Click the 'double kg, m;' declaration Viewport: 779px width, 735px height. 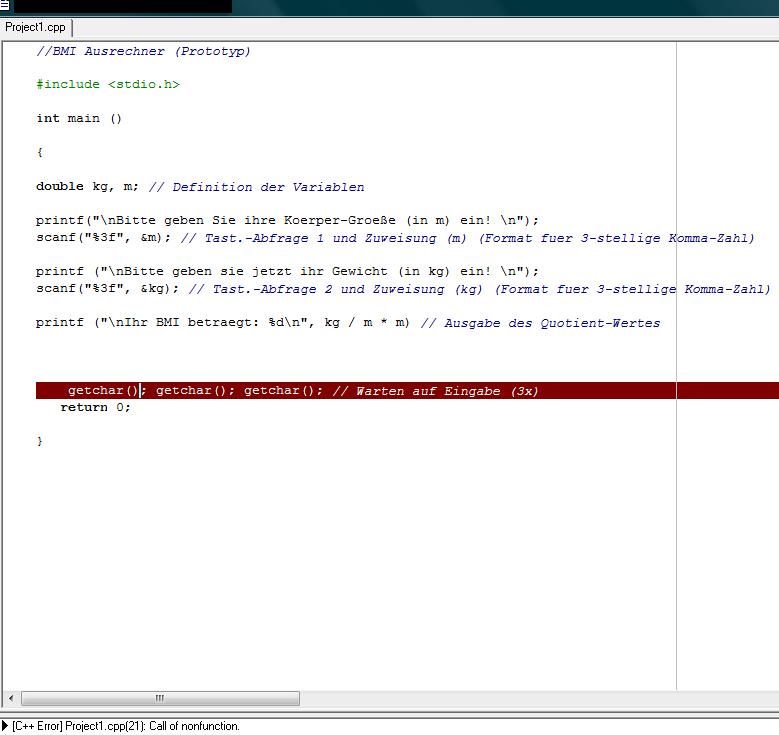[87, 187]
